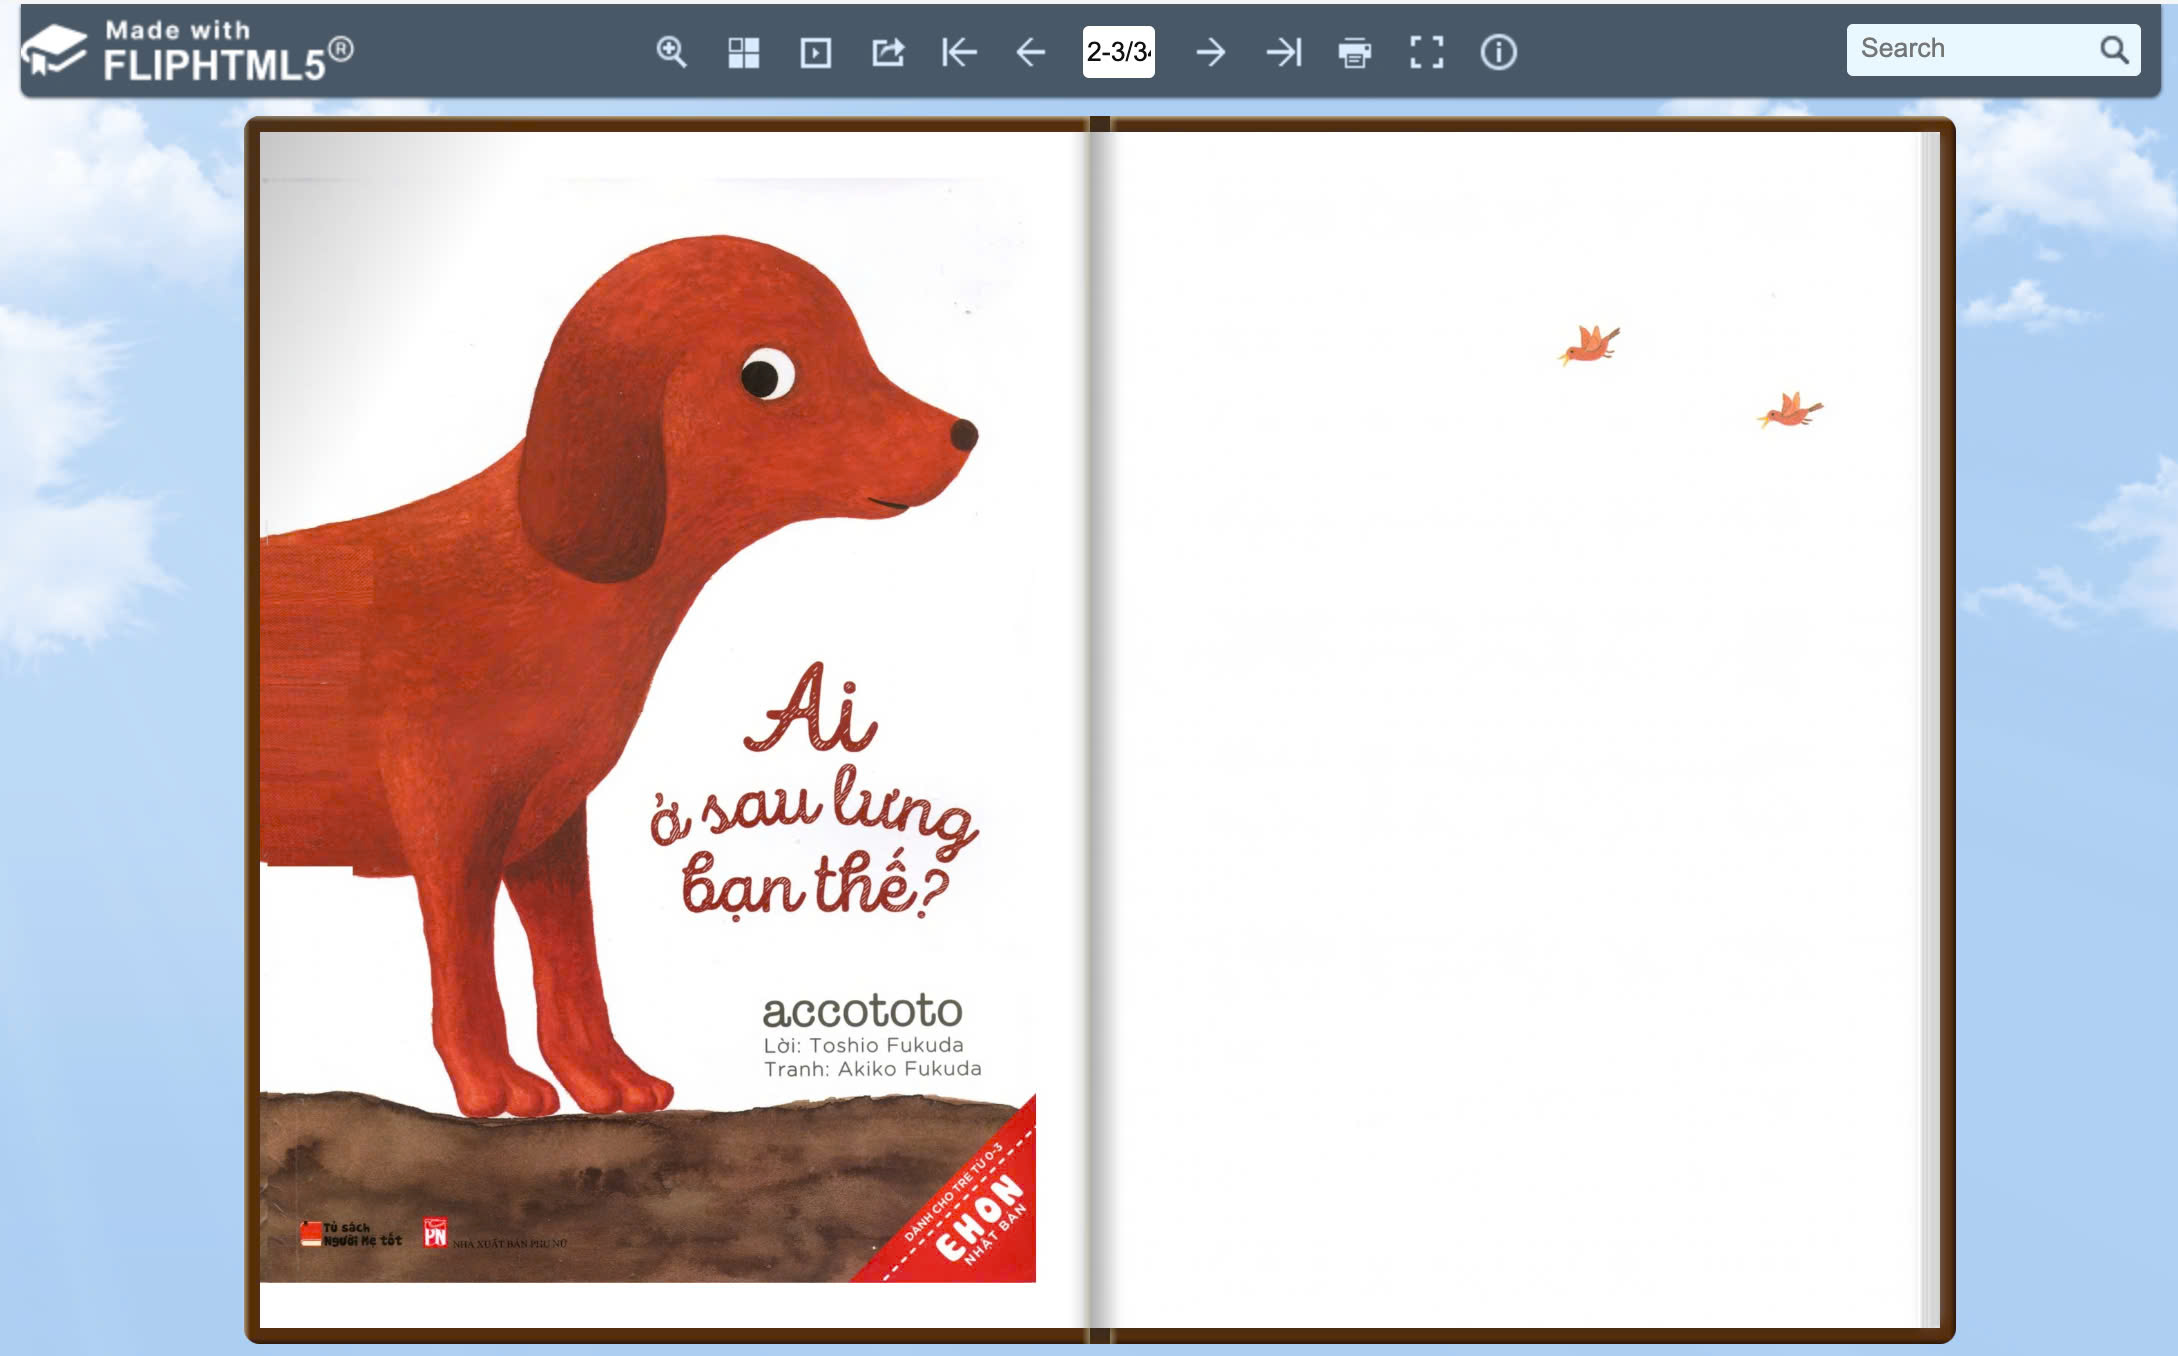Click the zoom in magnifier icon
The height and width of the screenshot is (1356, 2178).
click(671, 52)
